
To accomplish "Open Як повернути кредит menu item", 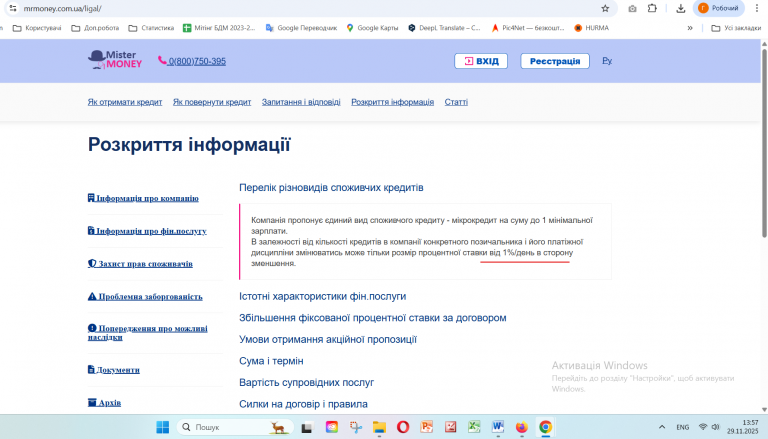I will [x=212, y=102].
